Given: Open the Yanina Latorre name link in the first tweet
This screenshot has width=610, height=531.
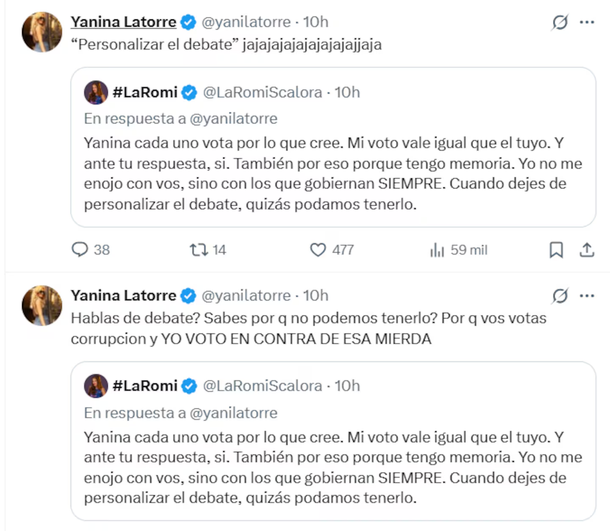Looking at the screenshot, I should pyautogui.click(x=123, y=22).
